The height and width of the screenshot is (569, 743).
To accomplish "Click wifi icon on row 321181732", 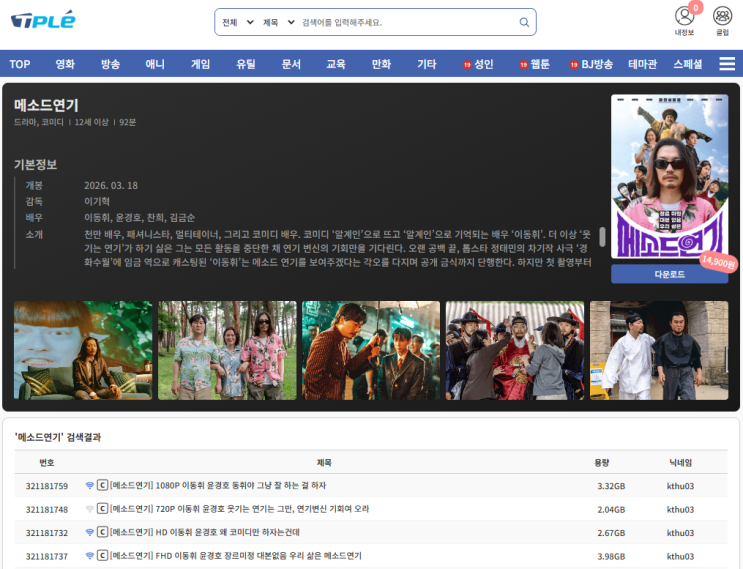I will [90, 533].
